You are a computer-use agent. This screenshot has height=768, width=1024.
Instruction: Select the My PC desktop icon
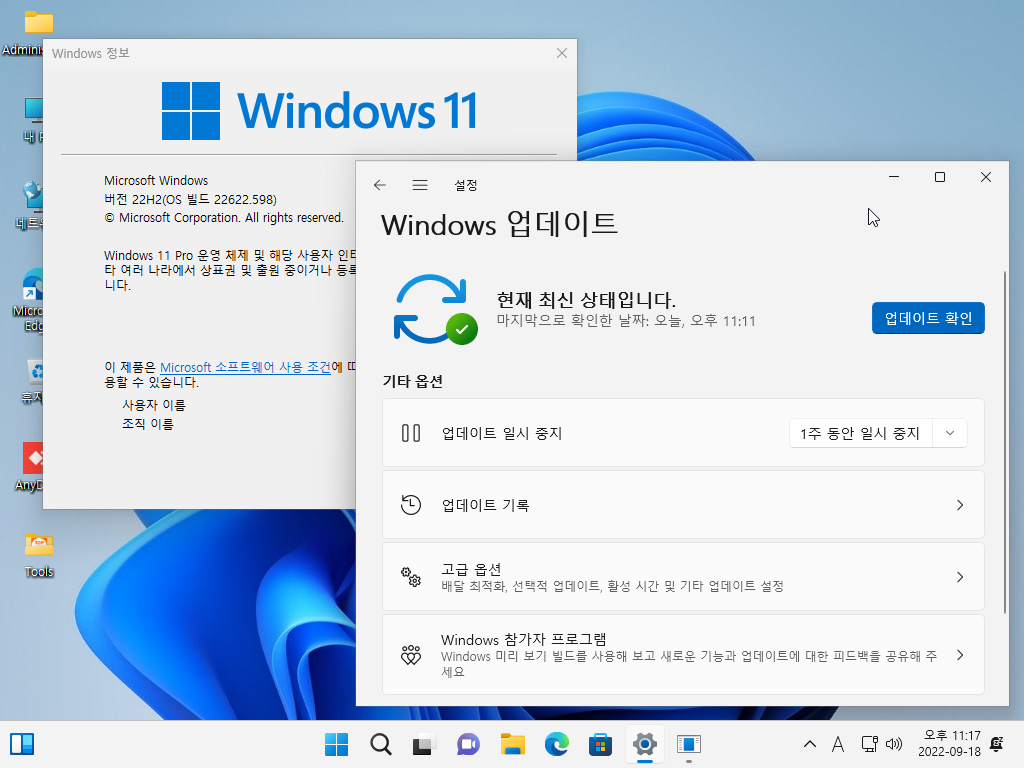pyautogui.click(x=33, y=120)
